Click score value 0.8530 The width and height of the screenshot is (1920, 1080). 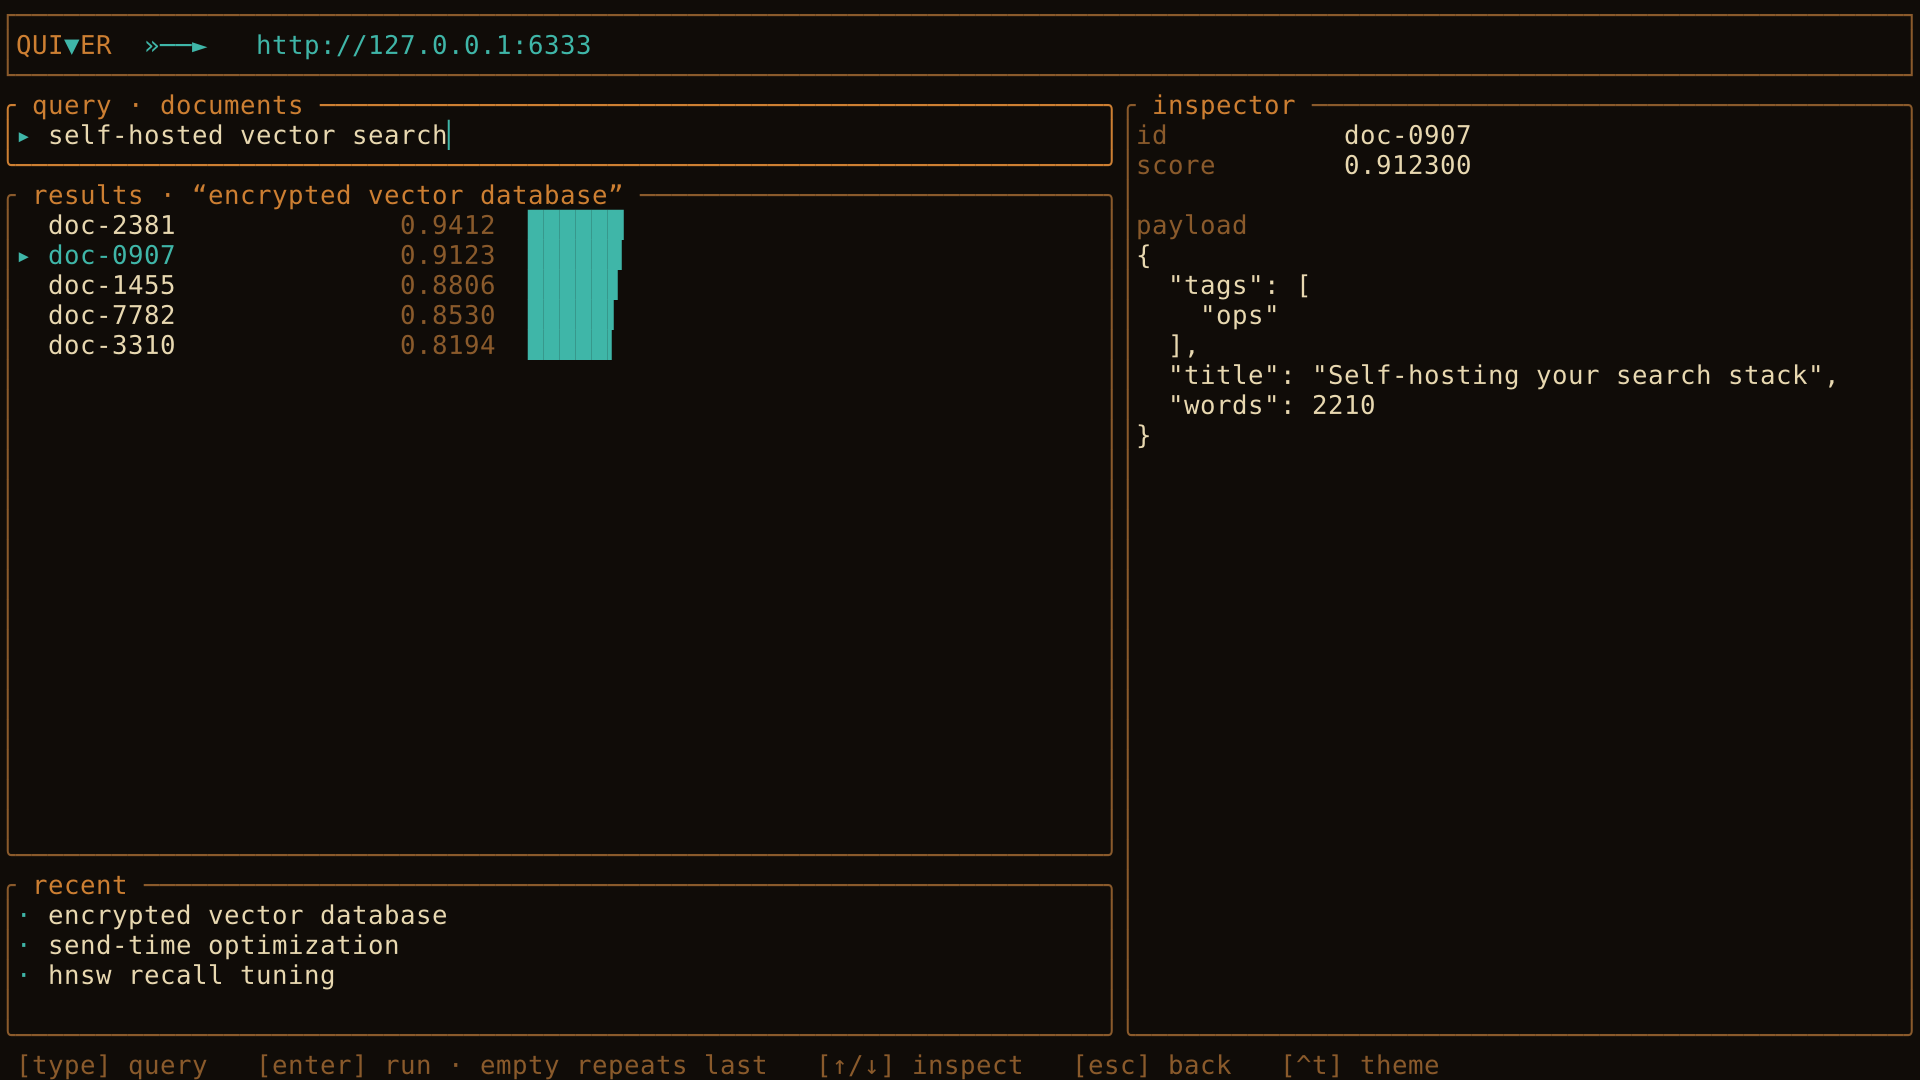448,315
